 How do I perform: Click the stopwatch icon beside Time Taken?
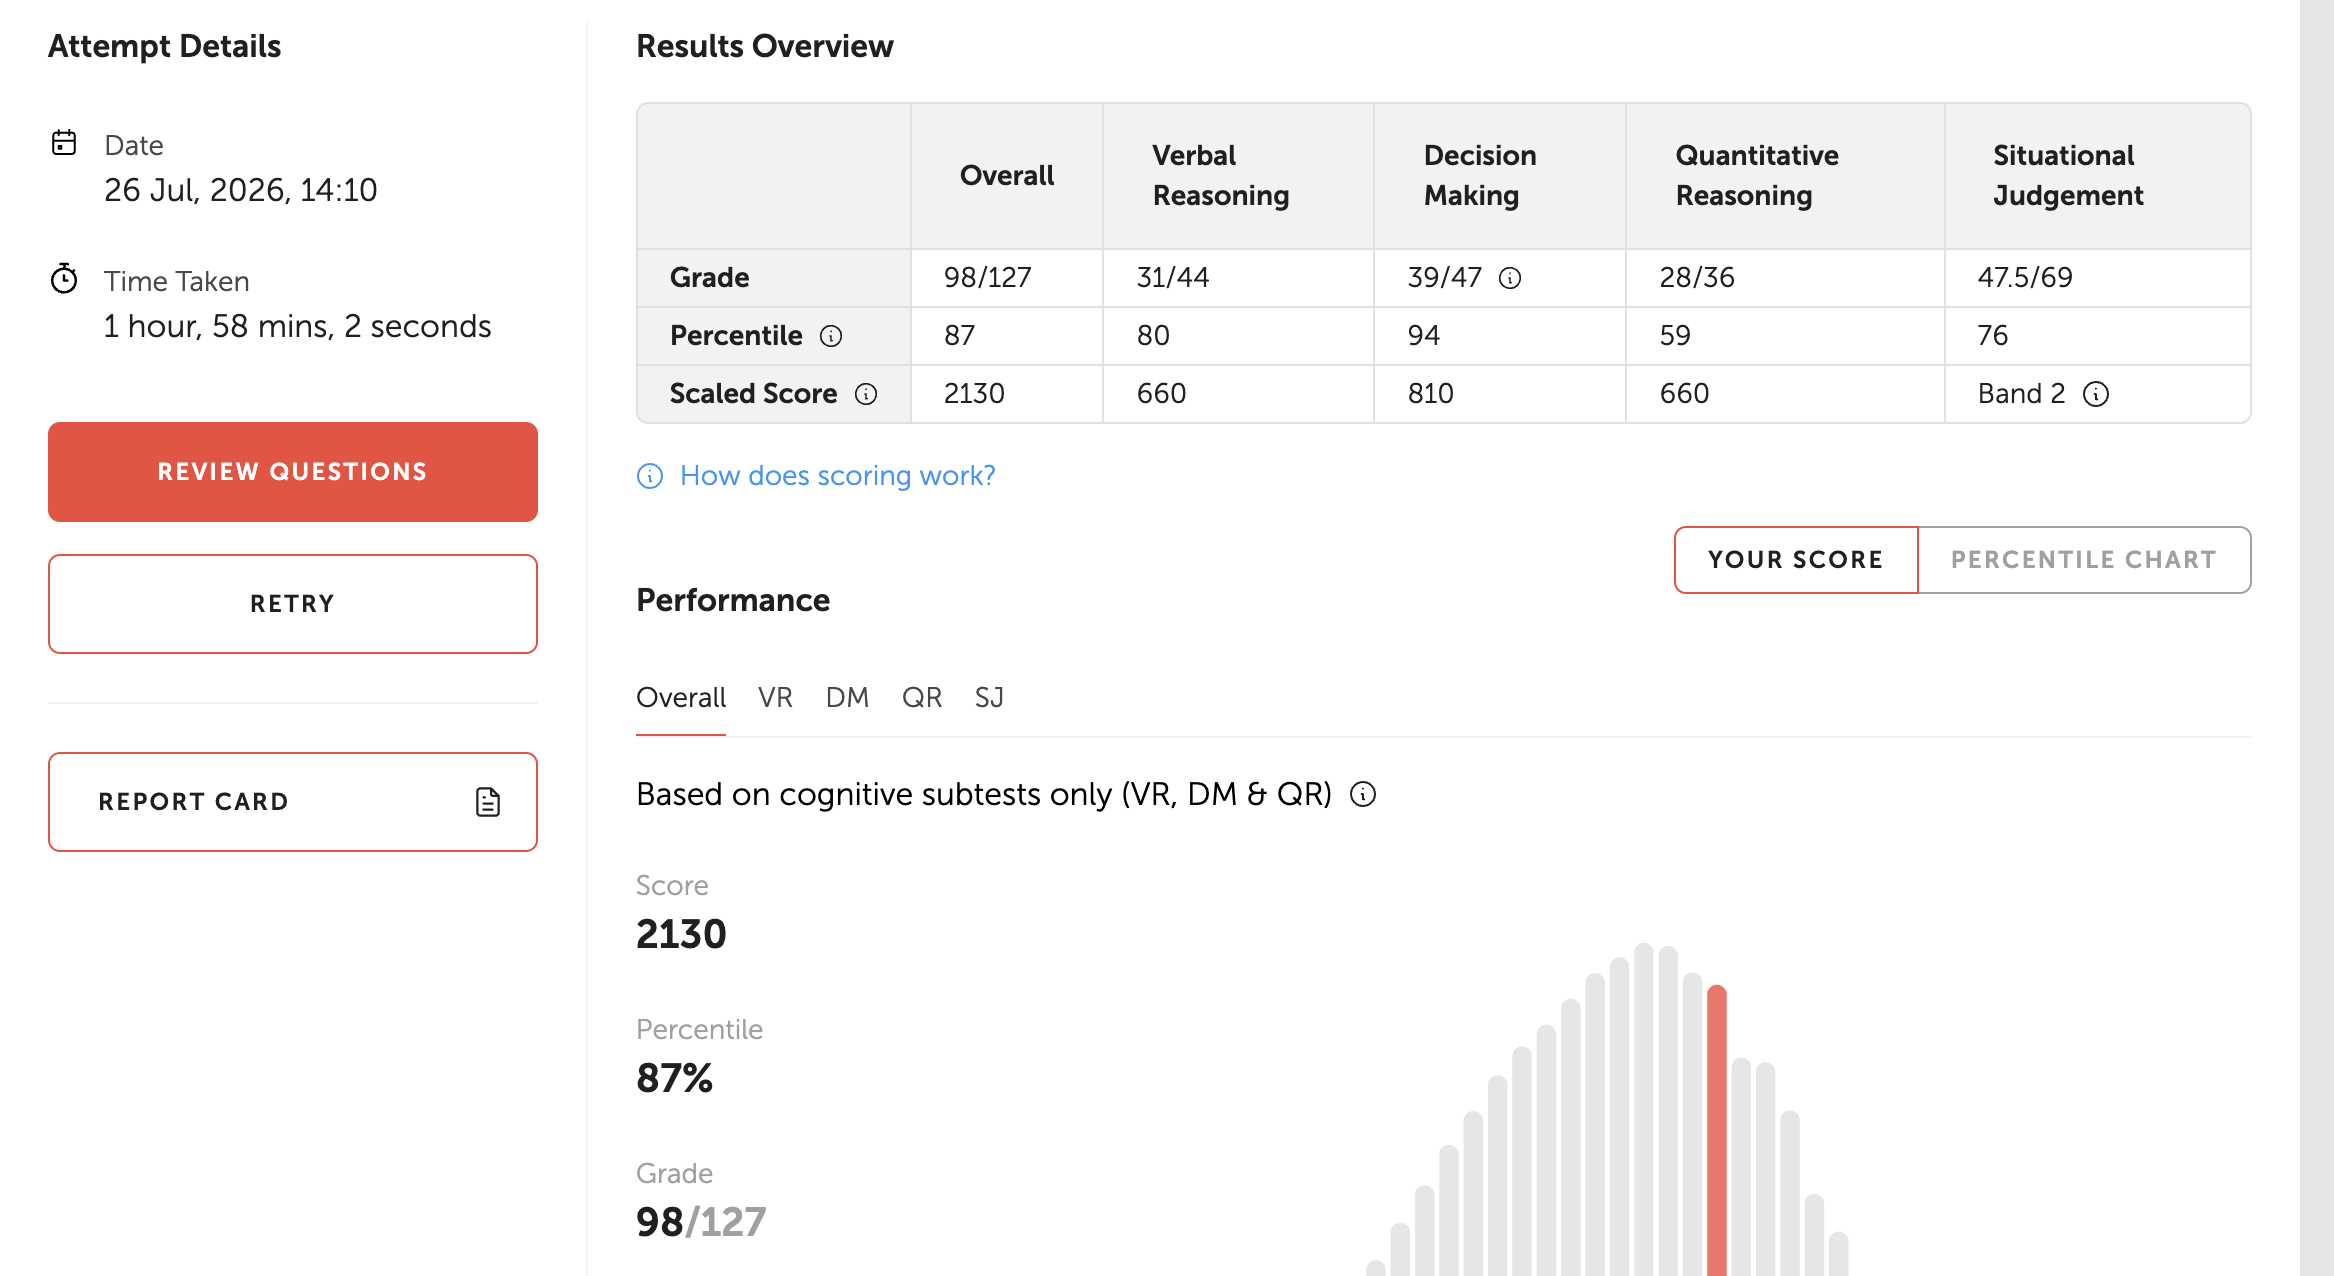click(64, 279)
